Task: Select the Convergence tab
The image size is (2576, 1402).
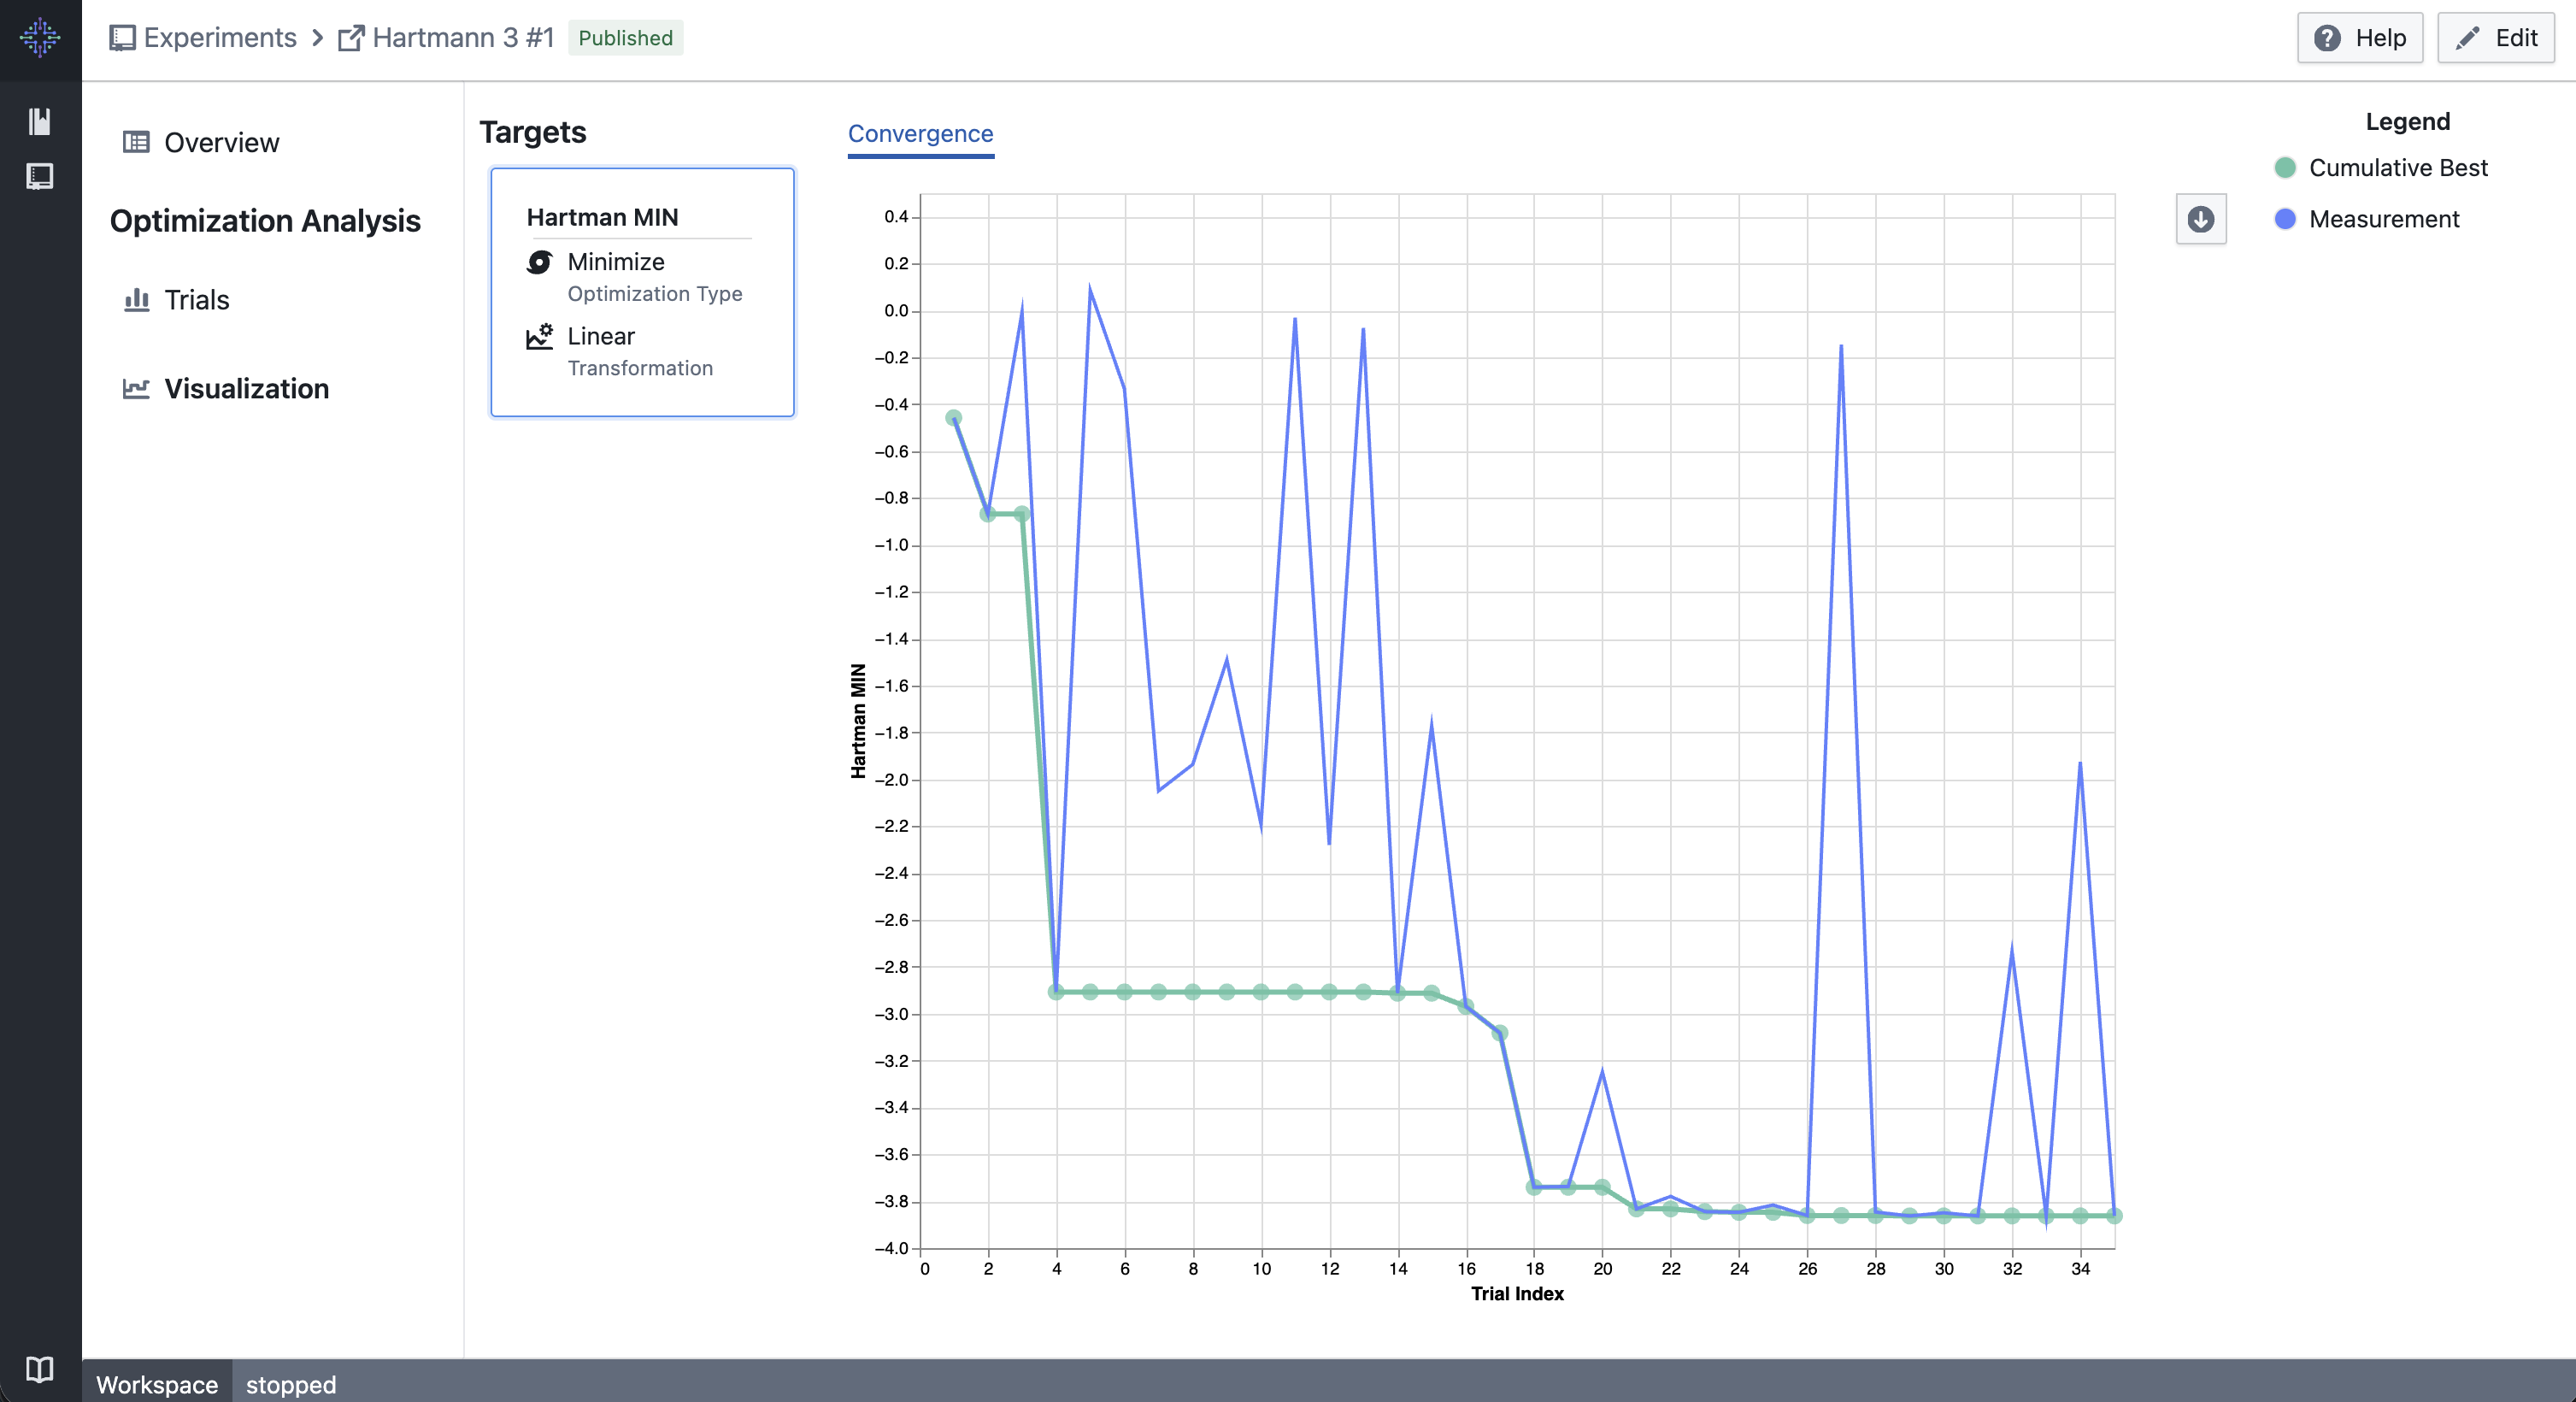Action: coord(920,134)
